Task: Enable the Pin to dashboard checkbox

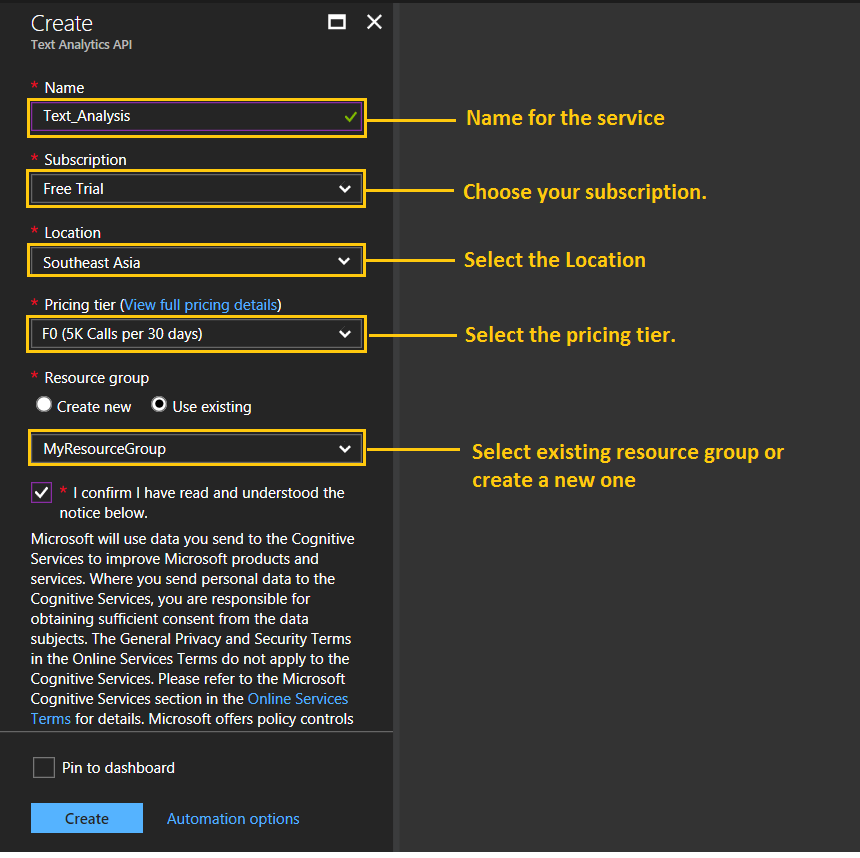Action: [43, 767]
